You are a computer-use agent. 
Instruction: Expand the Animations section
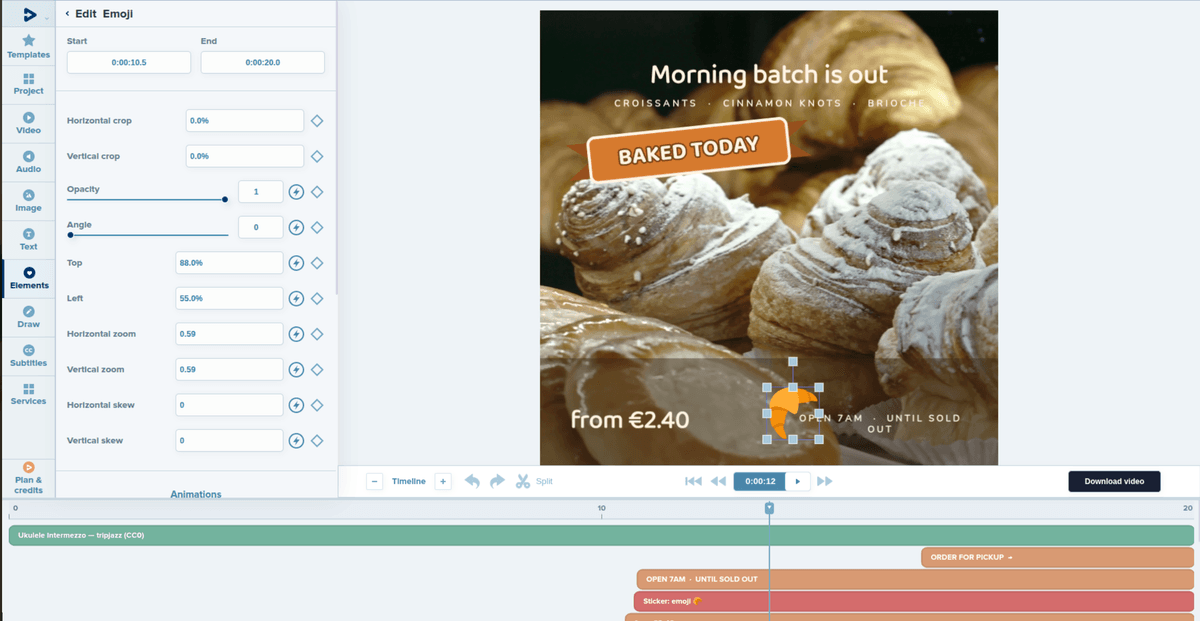[x=196, y=494]
